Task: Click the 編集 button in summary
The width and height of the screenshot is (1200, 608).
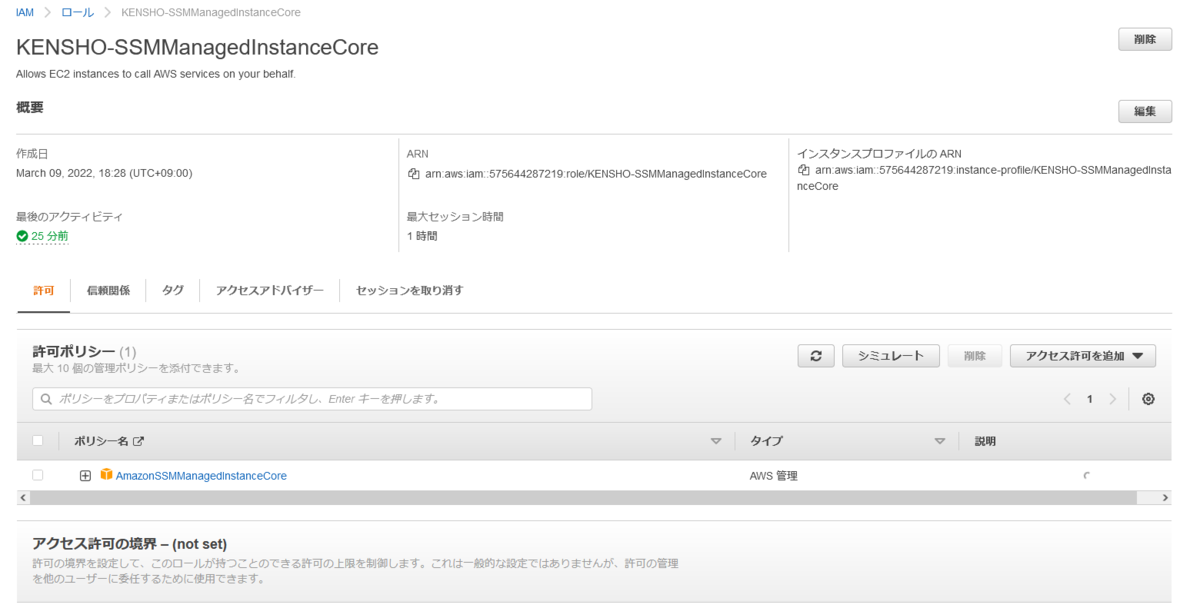Action: [x=1145, y=111]
